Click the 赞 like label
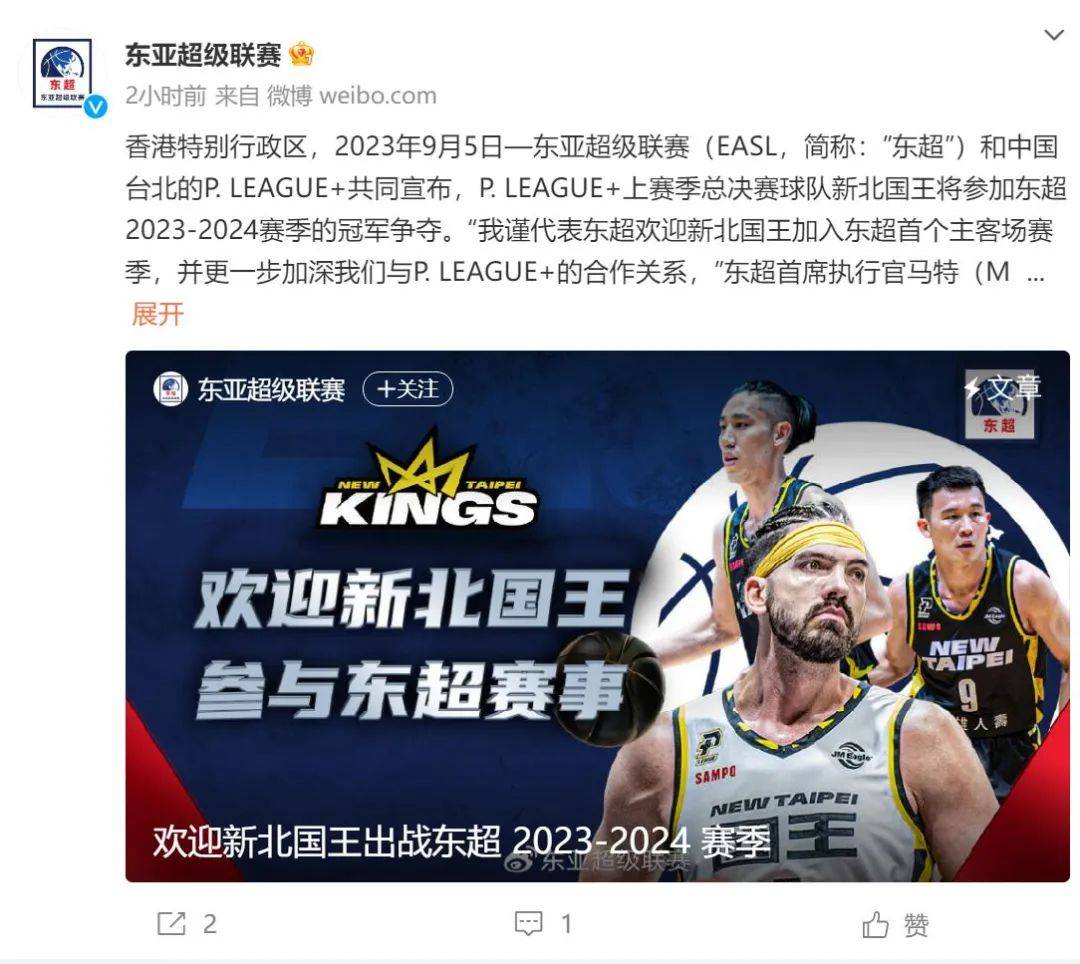This screenshot has height=964, width=1080. (x=916, y=924)
